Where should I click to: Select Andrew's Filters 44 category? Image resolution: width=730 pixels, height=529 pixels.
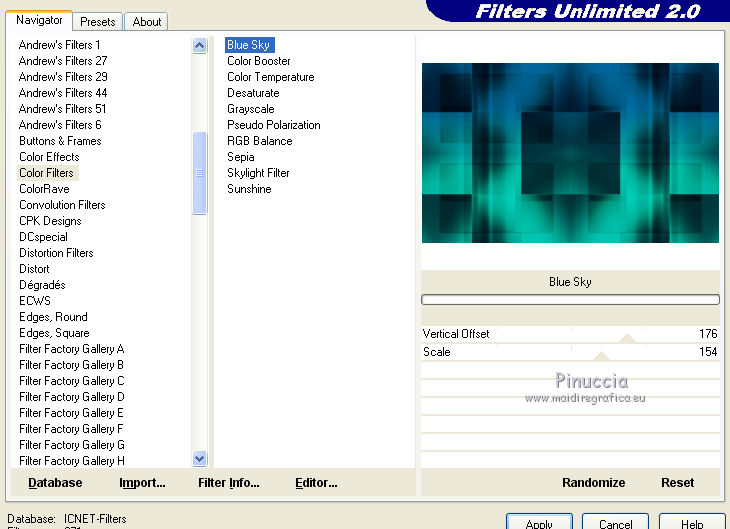click(63, 93)
